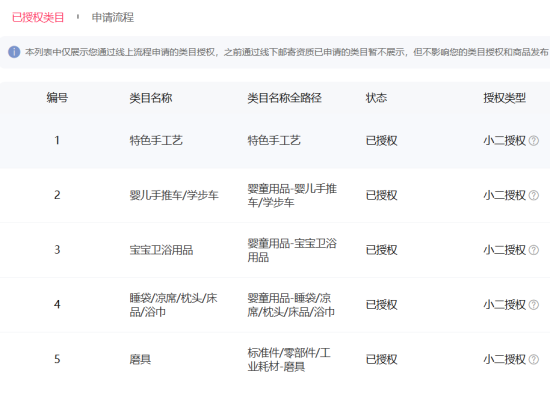Image resolution: width=550 pixels, height=413 pixels.
Task: Click help icon beside 小二授权 in row 4
Action: click(534, 305)
